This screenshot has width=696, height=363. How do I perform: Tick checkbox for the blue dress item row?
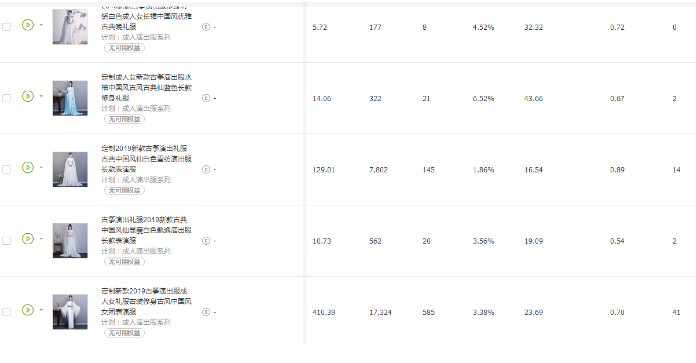click(7, 98)
